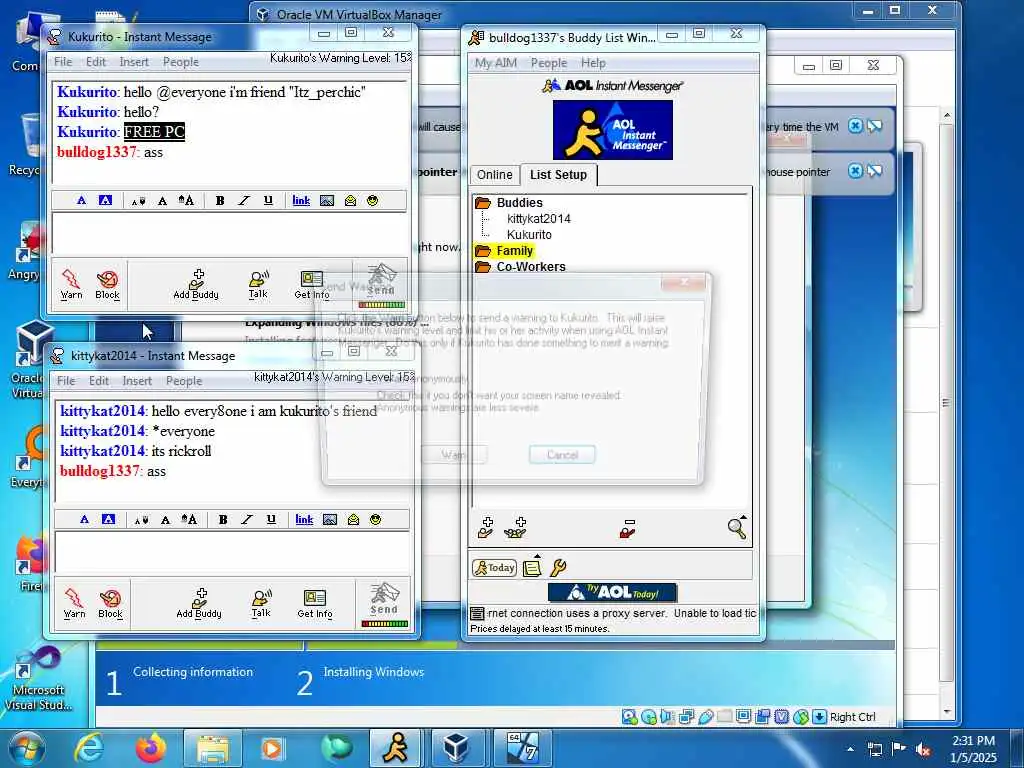Click message input box in Kukurito window
This screenshot has height=768, width=1024.
pyautogui.click(x=229, y=234)
